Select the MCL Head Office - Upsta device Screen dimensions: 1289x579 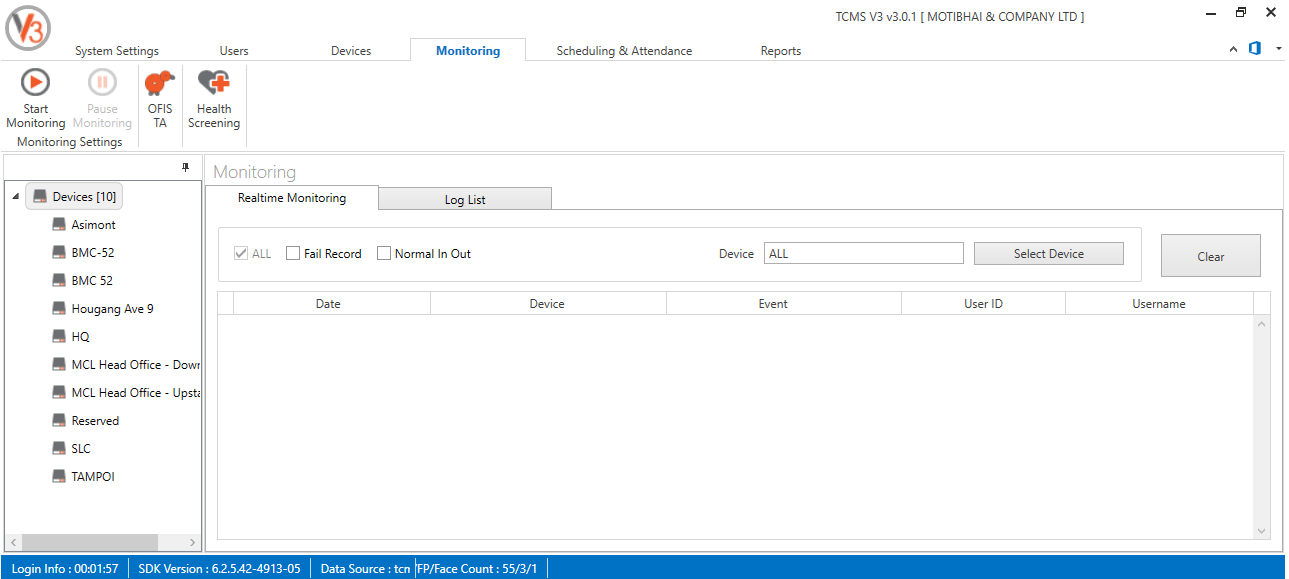[x=136, y=393]
